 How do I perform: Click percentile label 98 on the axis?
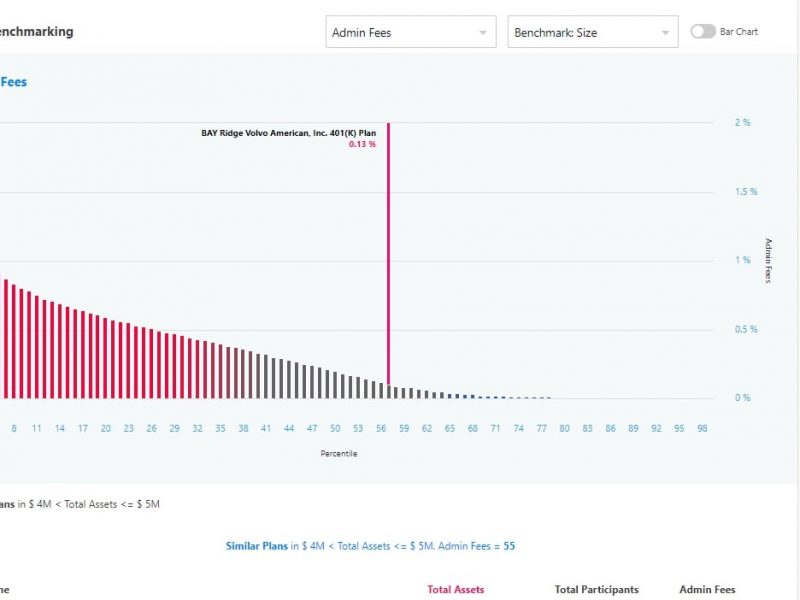pyautogui.click(x=702, y=428)
